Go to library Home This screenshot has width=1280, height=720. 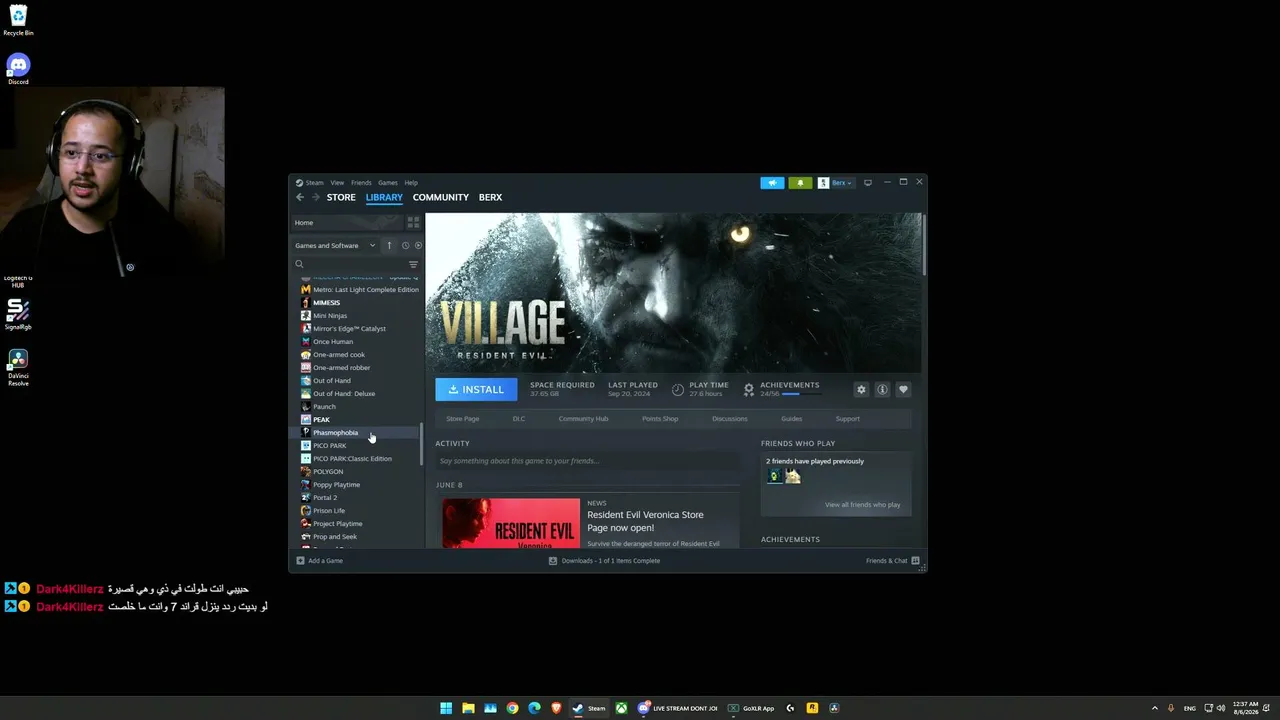click(x=346, y=223)
